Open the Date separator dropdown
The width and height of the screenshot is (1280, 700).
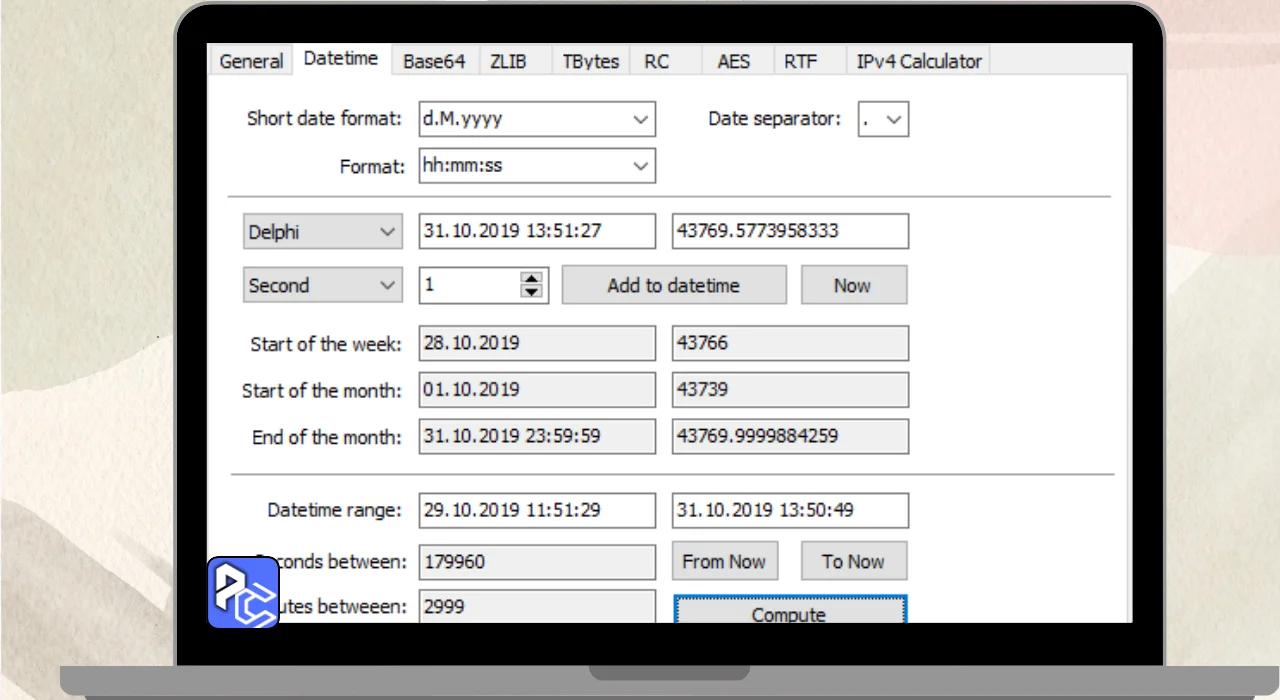click(x=894, y=119)
